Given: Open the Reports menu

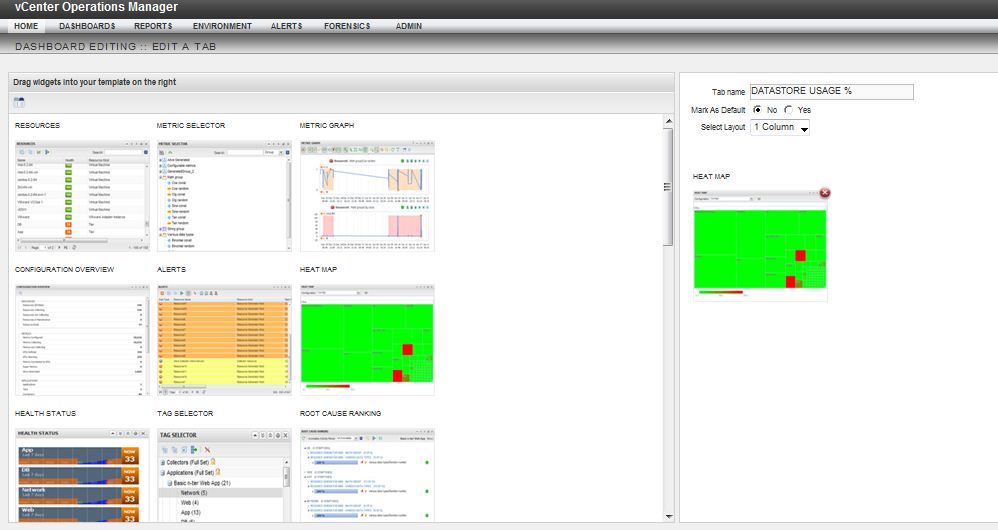Looking at the screenshot, I should click(153, 26).
